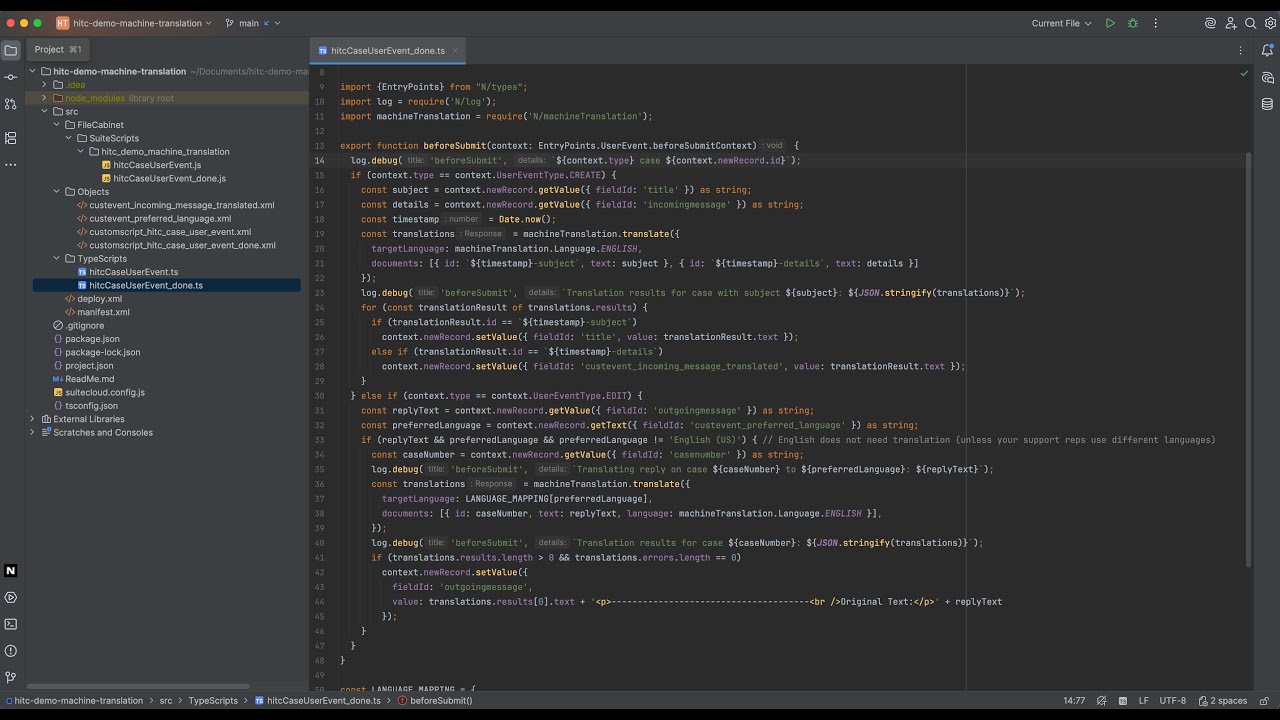Open the Project tool window folder icon
The width and height of the screenshot is (1280, 720).
(x=11, y=50)
